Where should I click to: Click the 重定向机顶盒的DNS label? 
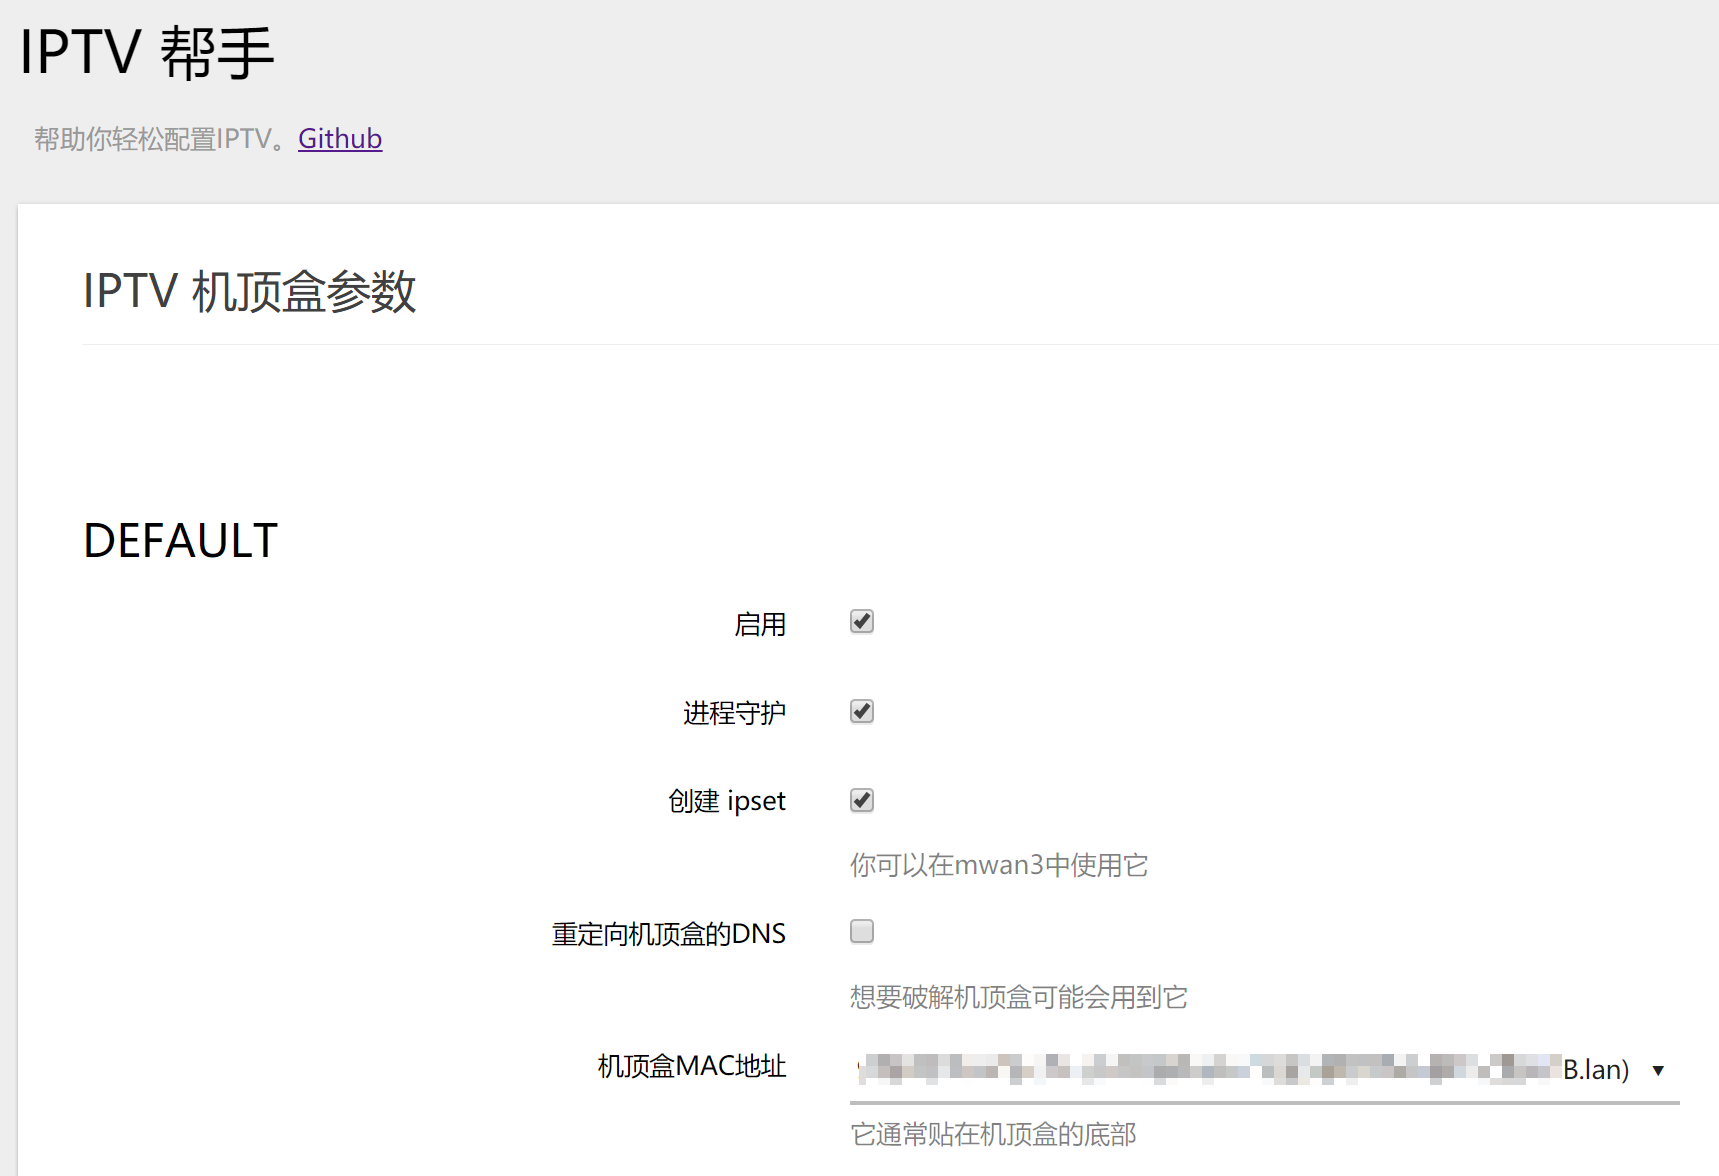(668, 934)
